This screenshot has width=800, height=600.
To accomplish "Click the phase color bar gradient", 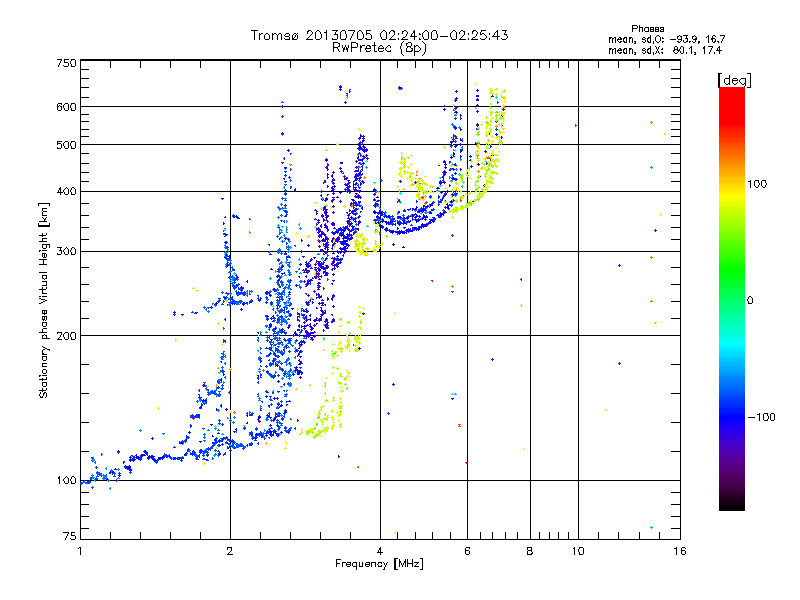I will [732, 299].
